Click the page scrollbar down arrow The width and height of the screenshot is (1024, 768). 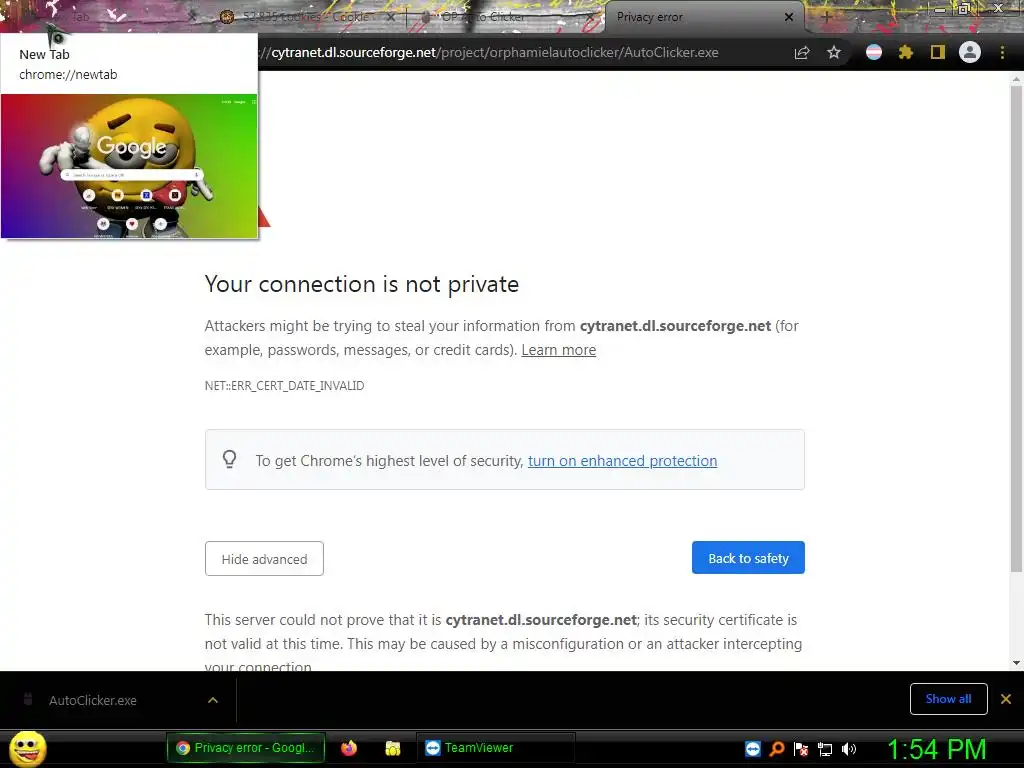click(1016, 663)
